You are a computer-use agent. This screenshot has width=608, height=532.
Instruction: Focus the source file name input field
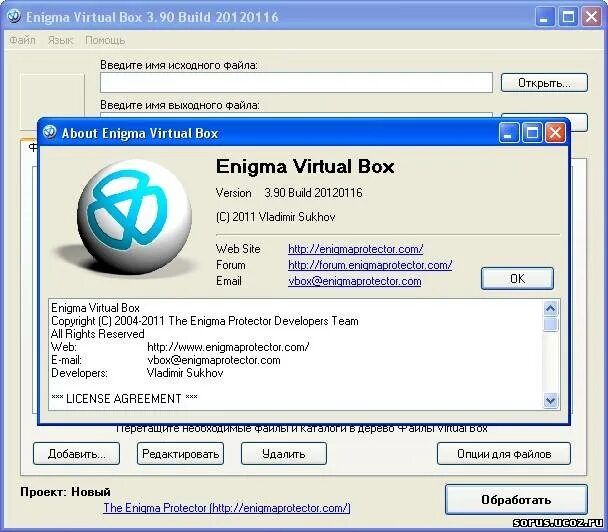click(x=296, y=82)
